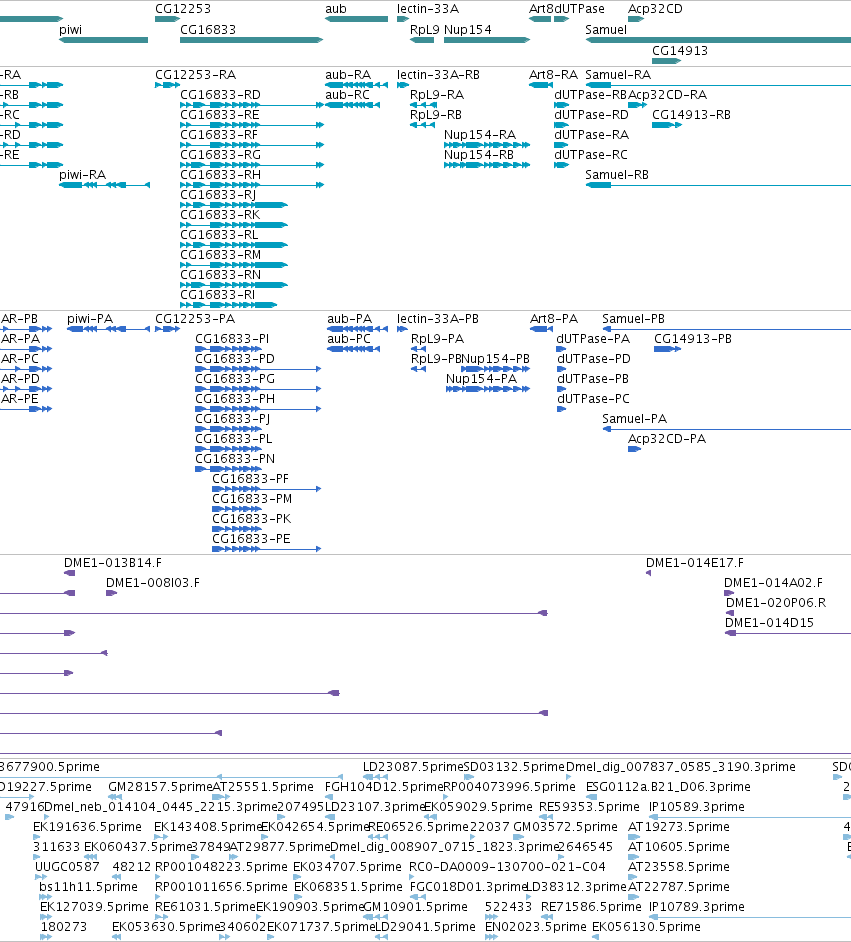
Task: Select EST label EK056130.5prime
Action: [646, 926]
